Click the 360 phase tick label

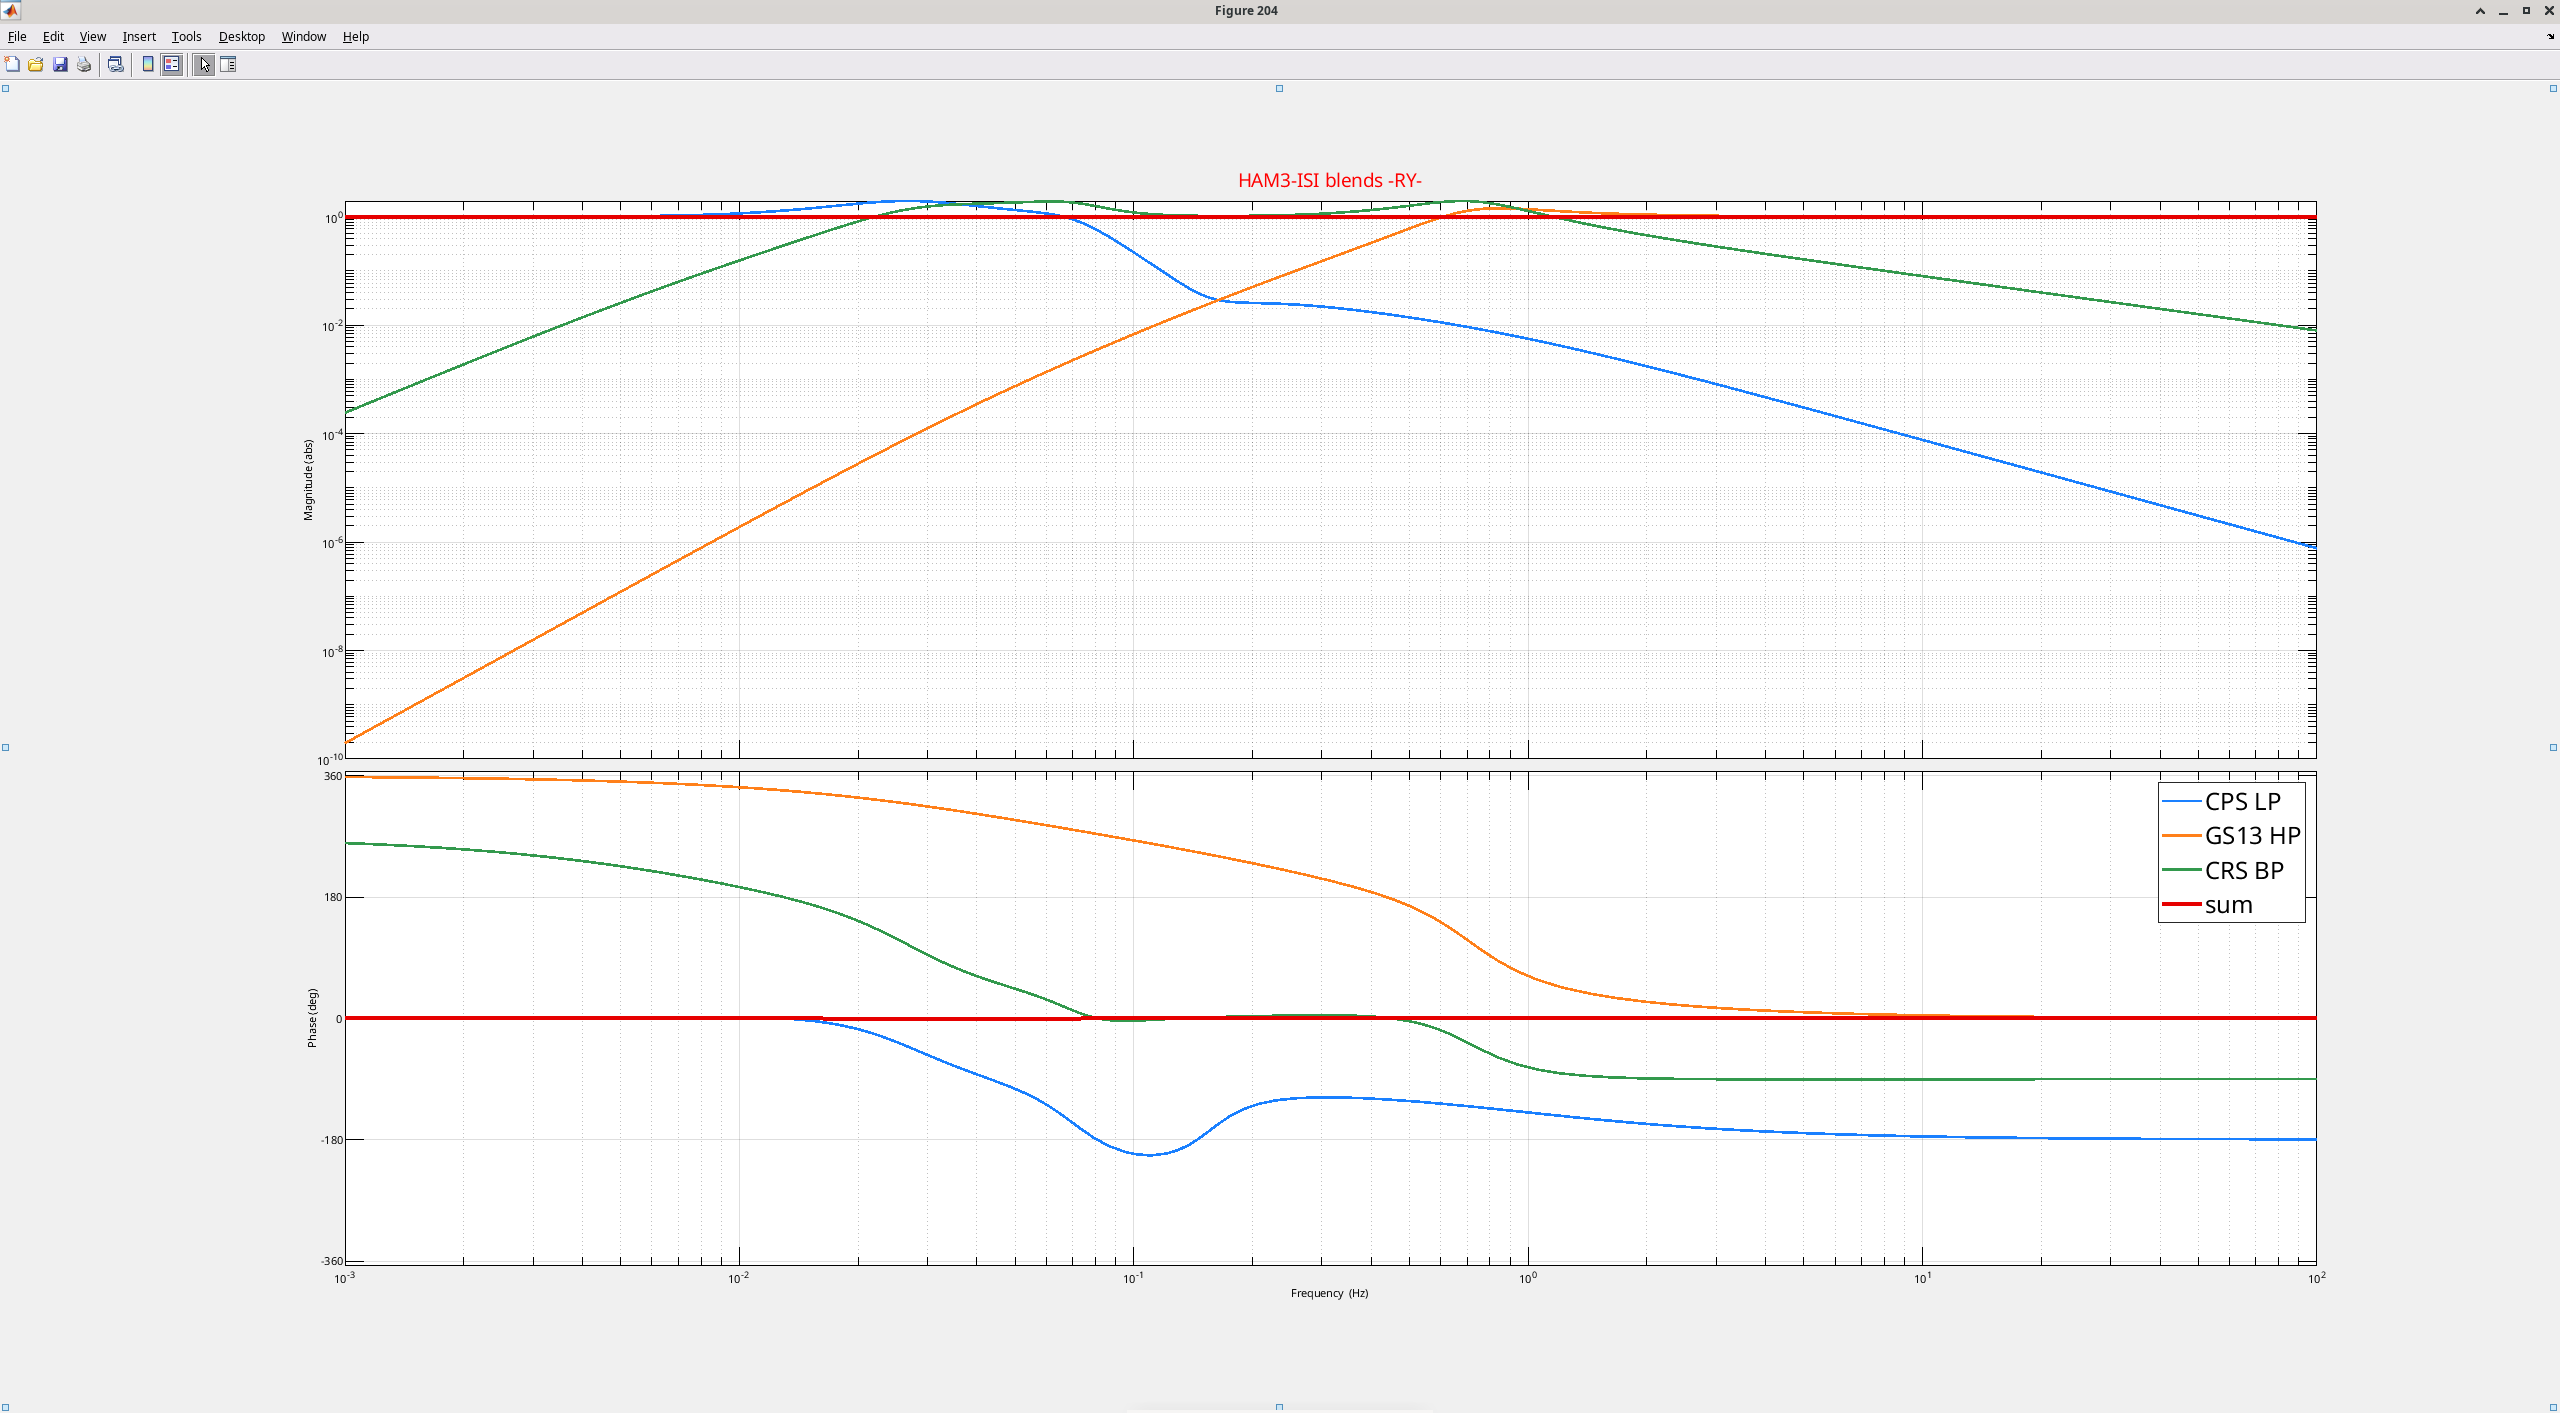(x=332, y=776)
